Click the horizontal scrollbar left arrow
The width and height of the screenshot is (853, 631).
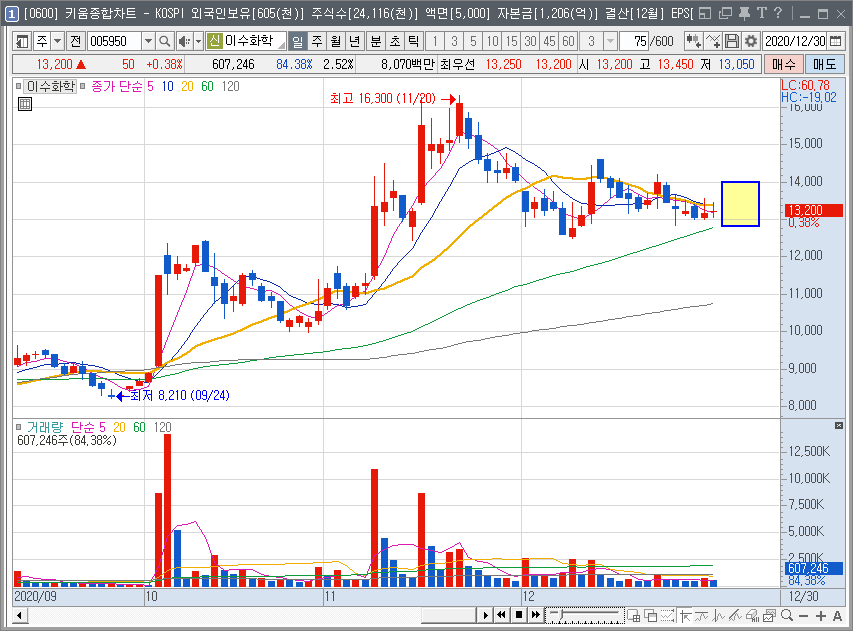click(20, 615)
